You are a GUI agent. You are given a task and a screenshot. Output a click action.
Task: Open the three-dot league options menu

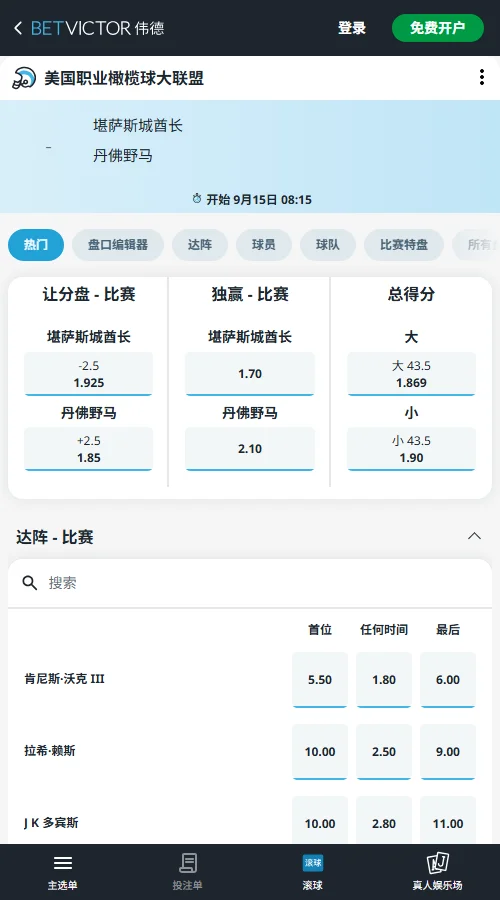[482, 77]
